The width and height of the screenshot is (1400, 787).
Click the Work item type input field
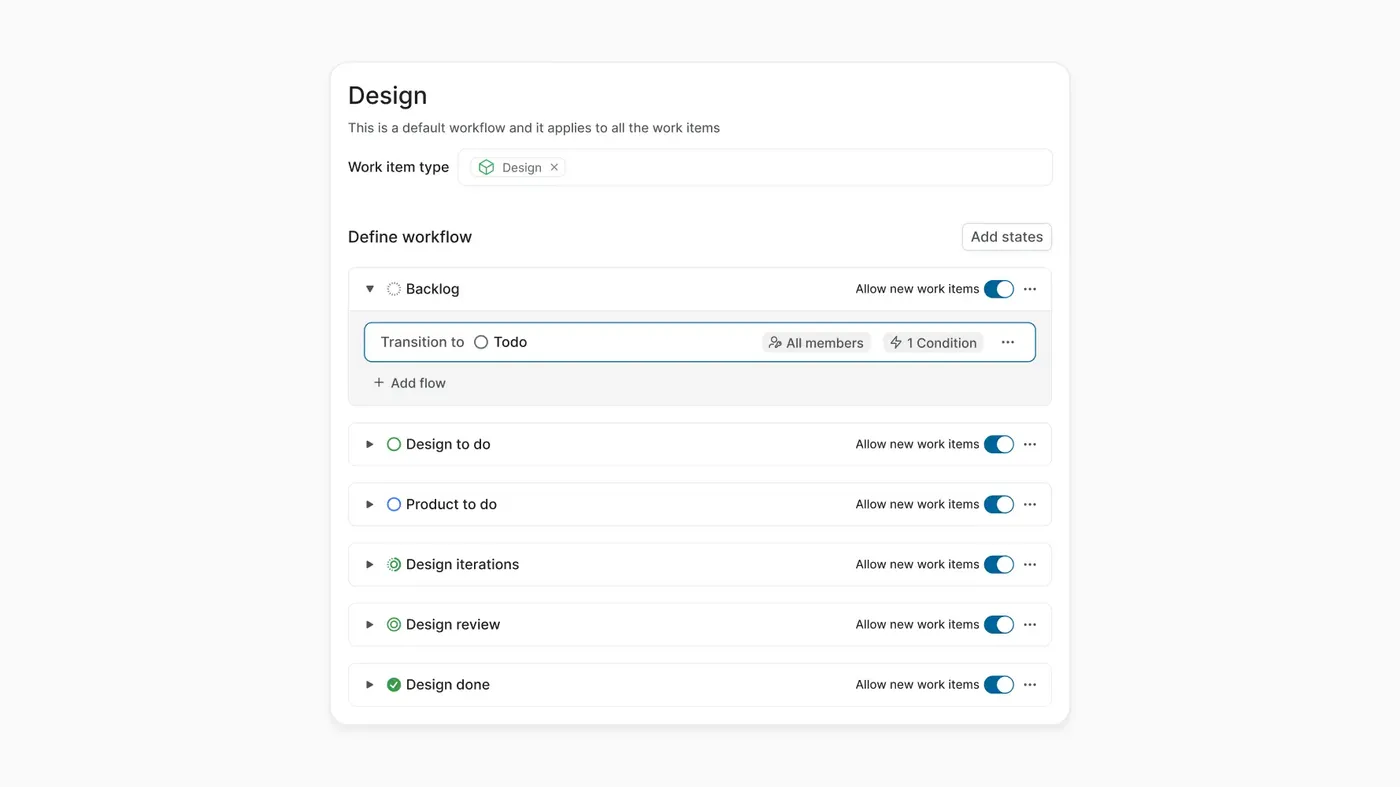click(755, 167)
